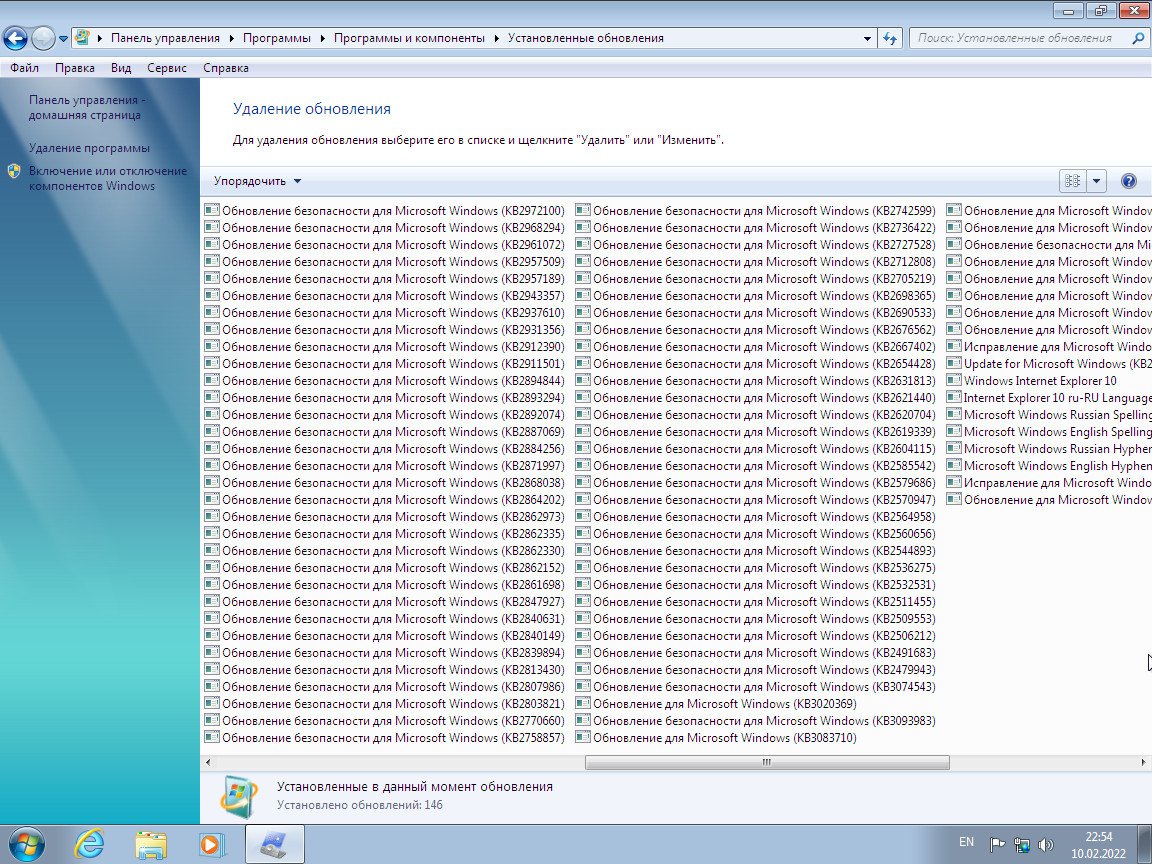Screen dimensions: 1152x864
Task: Click the search magnifier icon
Action: (x=1138, y=38)
